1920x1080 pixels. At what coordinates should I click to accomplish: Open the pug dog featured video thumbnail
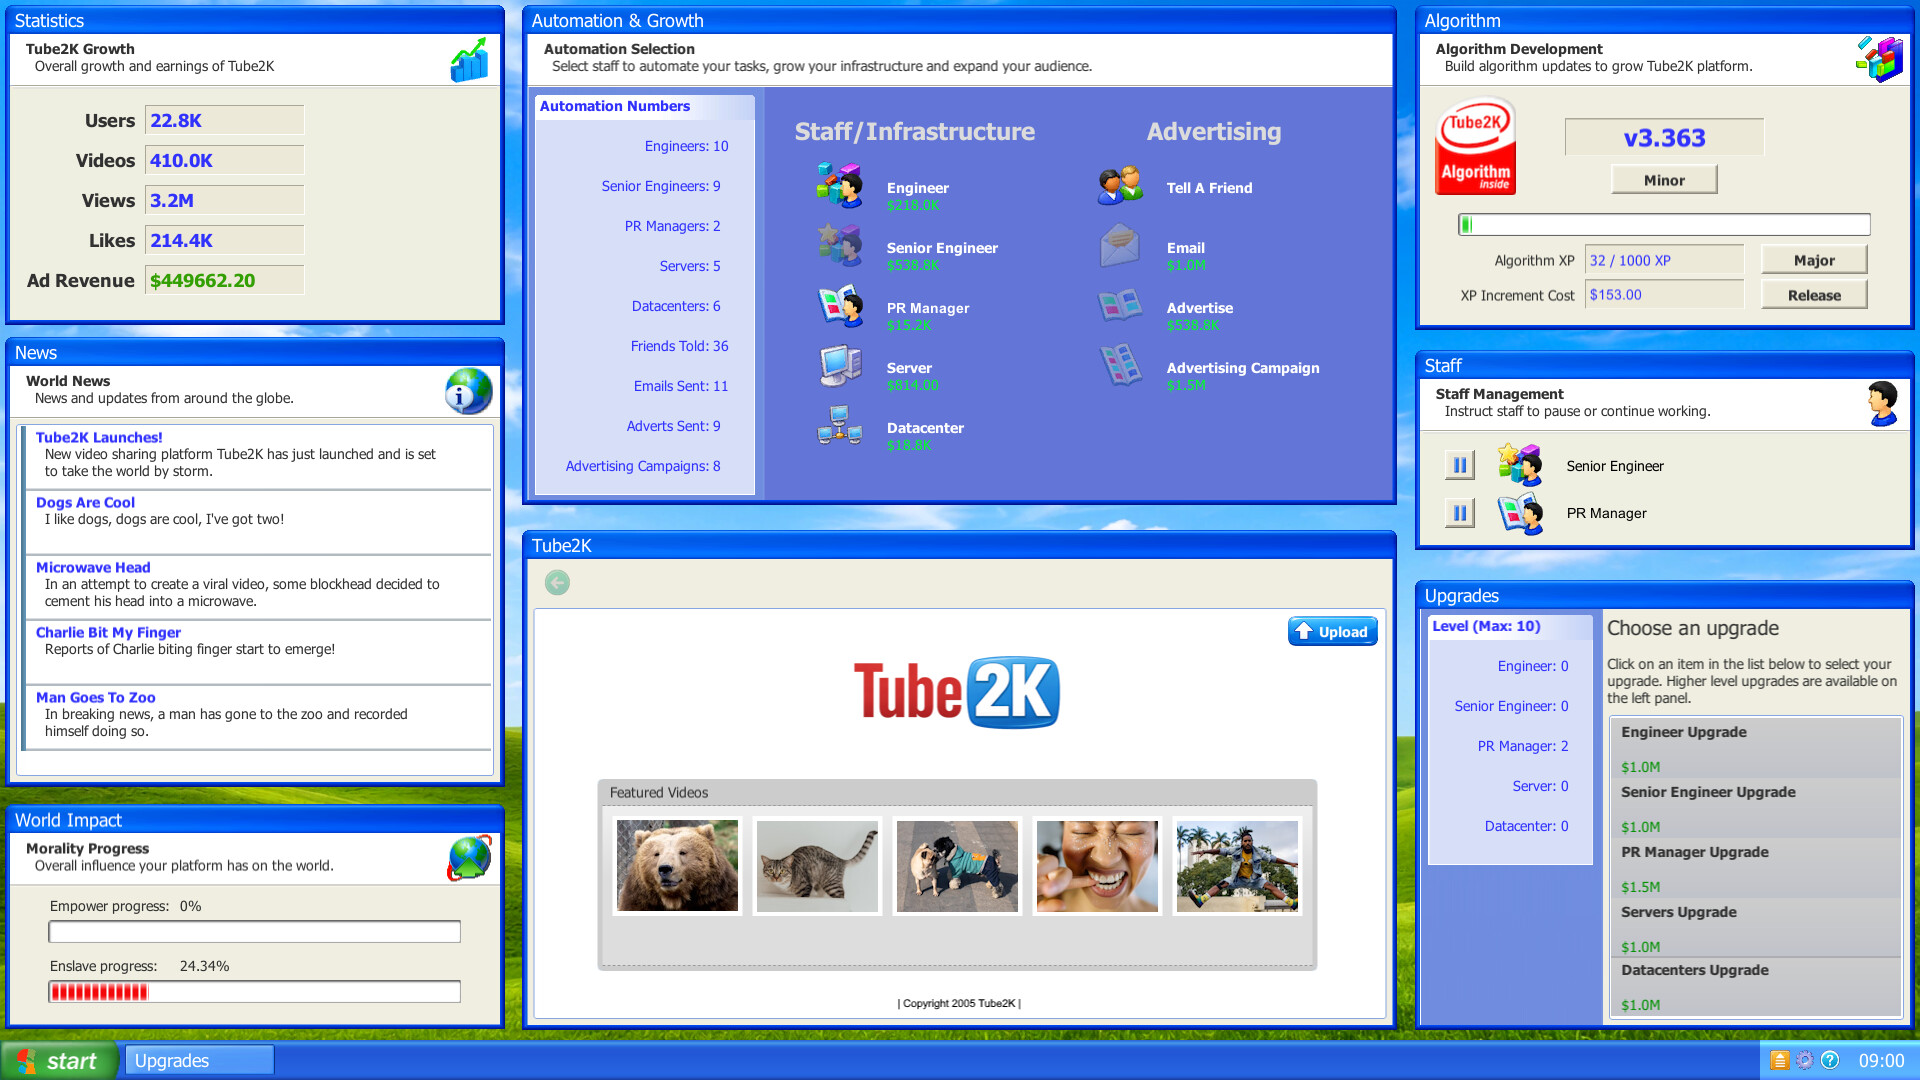click(x=957, y=866)
